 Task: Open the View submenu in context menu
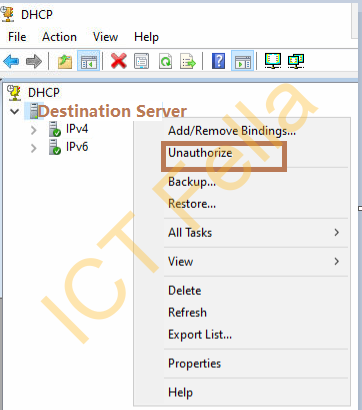click(x=242, y=262)
